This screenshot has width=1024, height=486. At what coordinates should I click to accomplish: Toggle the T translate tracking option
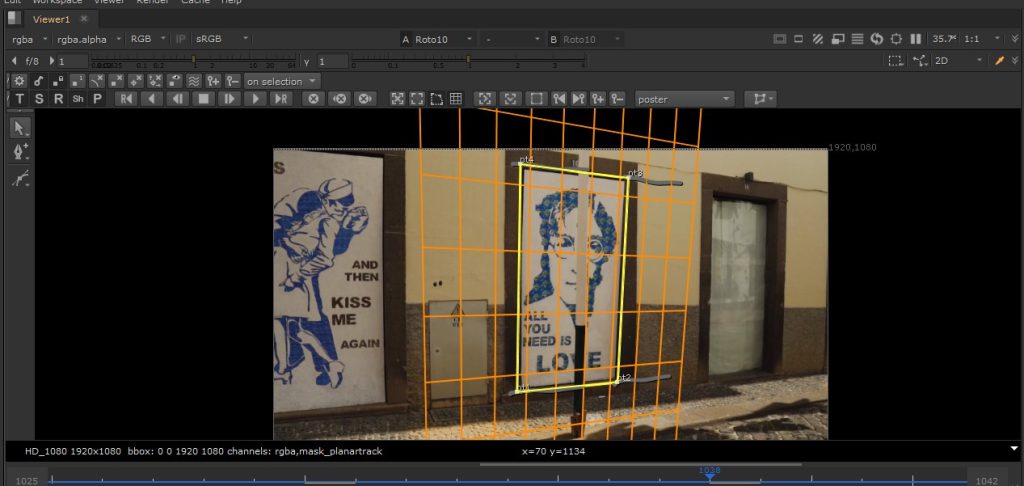coord(20,99)
